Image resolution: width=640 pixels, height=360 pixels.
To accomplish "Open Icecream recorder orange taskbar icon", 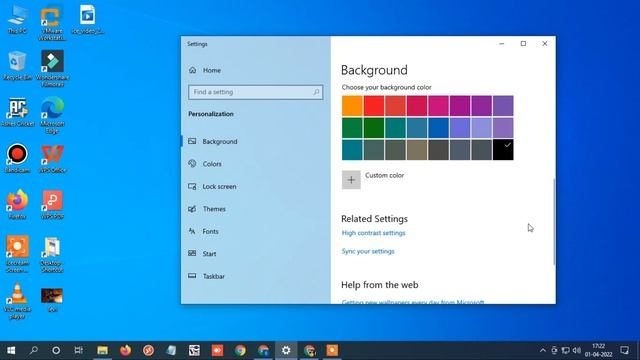I will click(x=332, y=350).
